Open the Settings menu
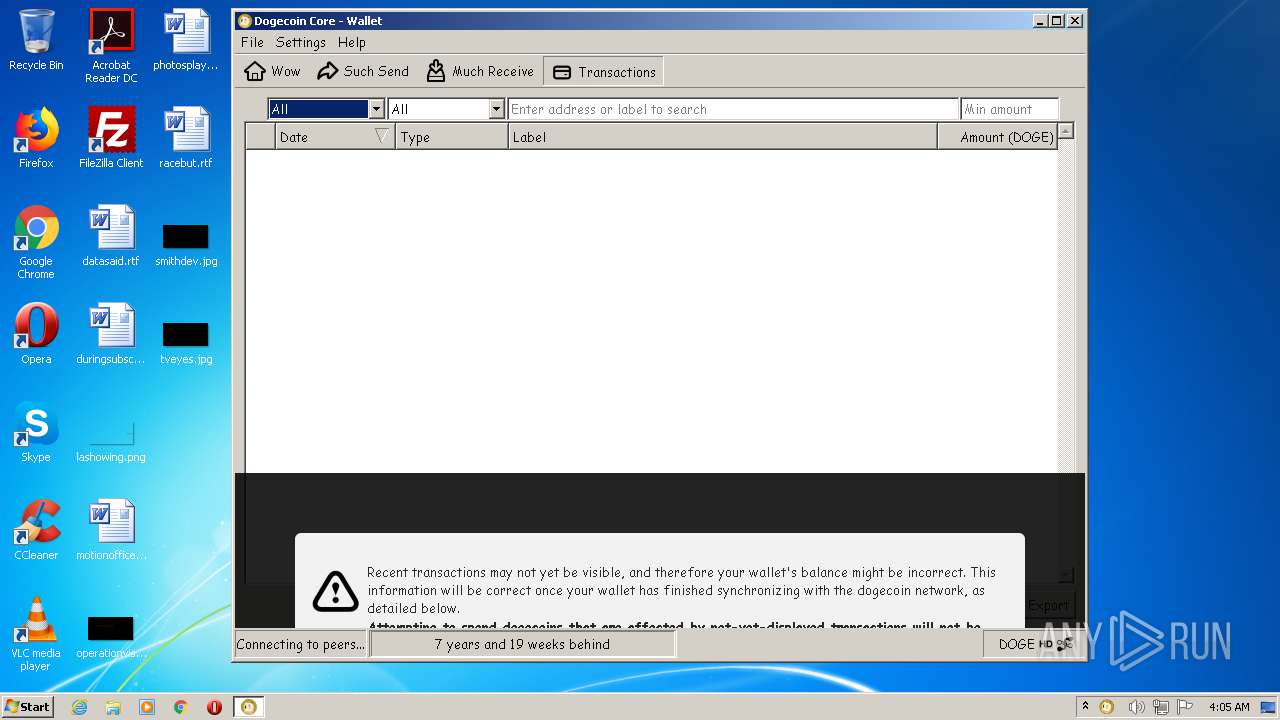The height and width of the screenshot is (720, 1280). pos(301,42)
